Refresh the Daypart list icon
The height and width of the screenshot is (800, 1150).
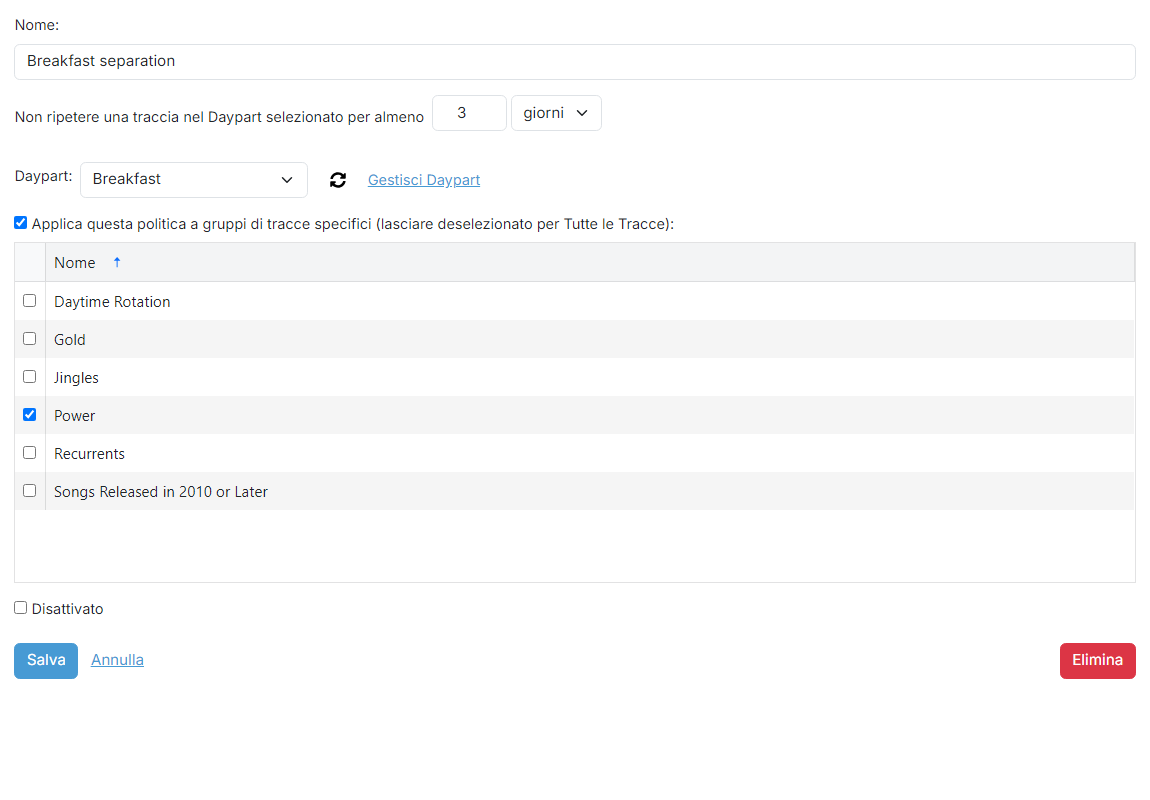337,180
